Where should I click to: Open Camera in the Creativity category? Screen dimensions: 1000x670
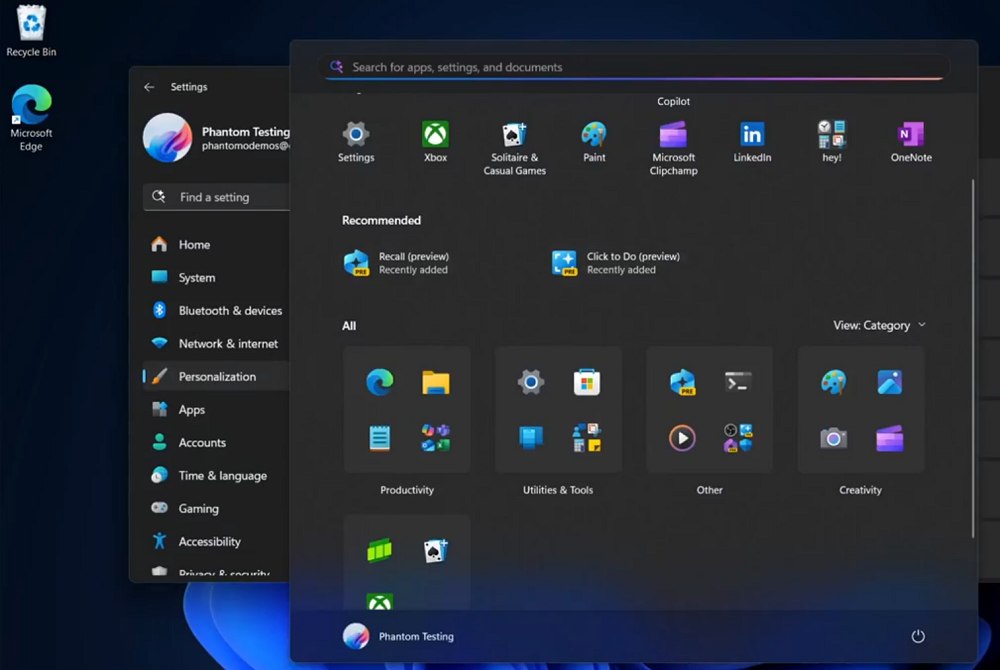coord(833,438)
